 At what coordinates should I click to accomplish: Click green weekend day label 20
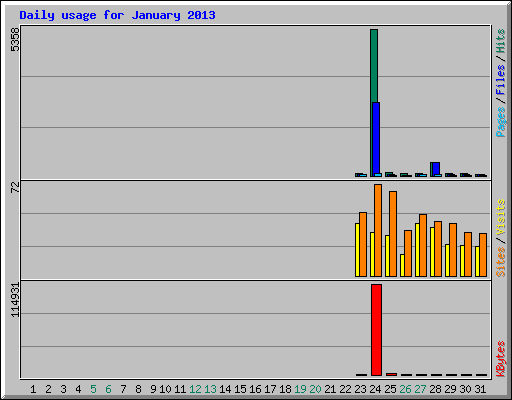pyautogui.click(x=315, y=389)
